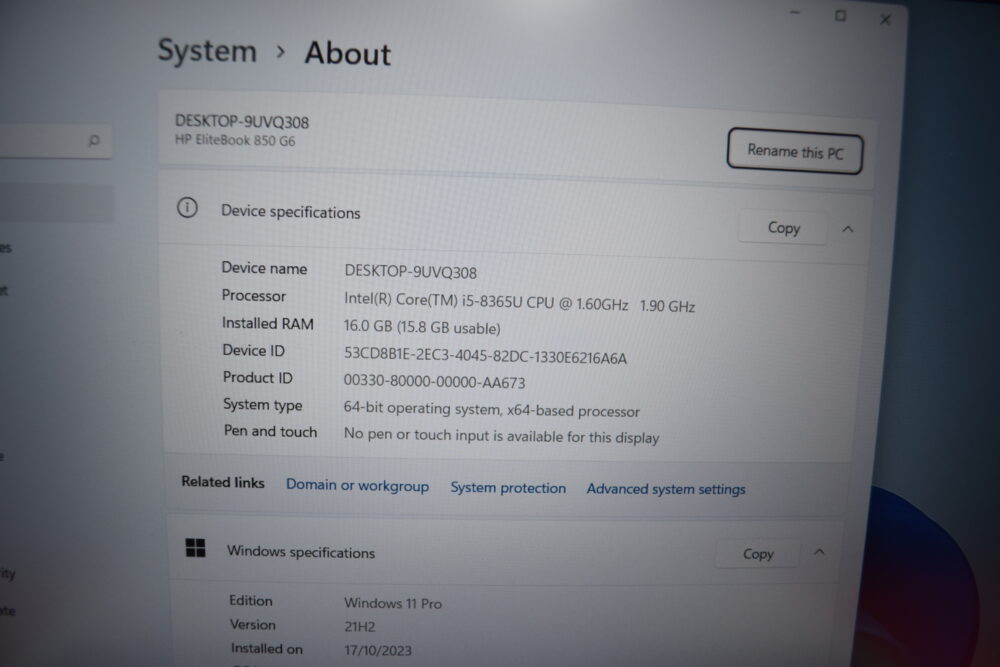Close the Settings window

click(x=885, y=20)
